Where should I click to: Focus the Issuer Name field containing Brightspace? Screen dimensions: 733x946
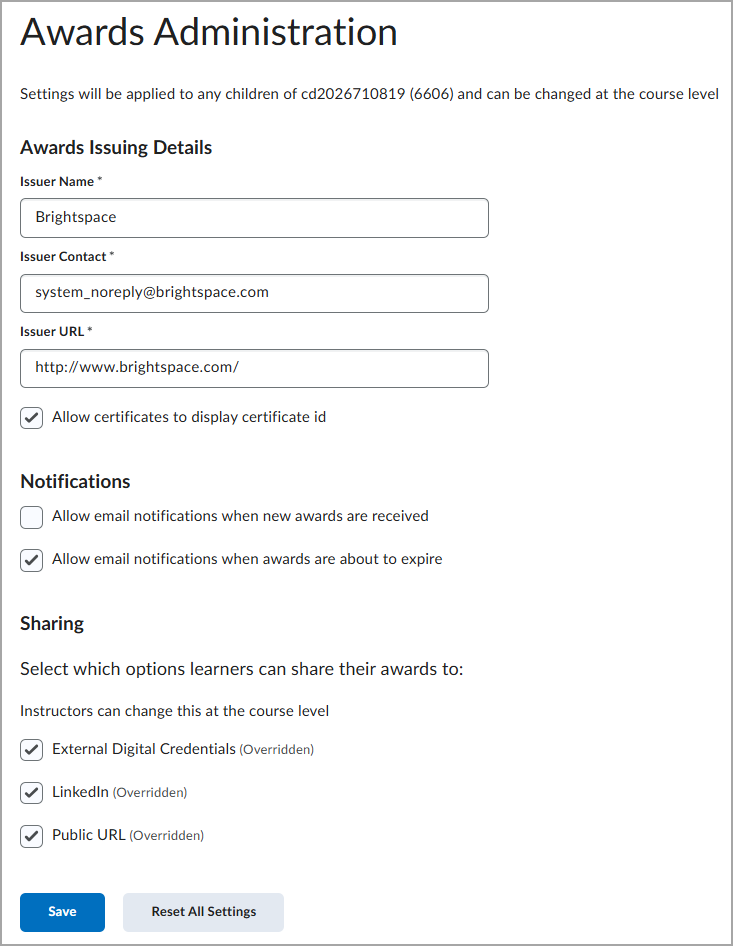click(x=254, y=218)
